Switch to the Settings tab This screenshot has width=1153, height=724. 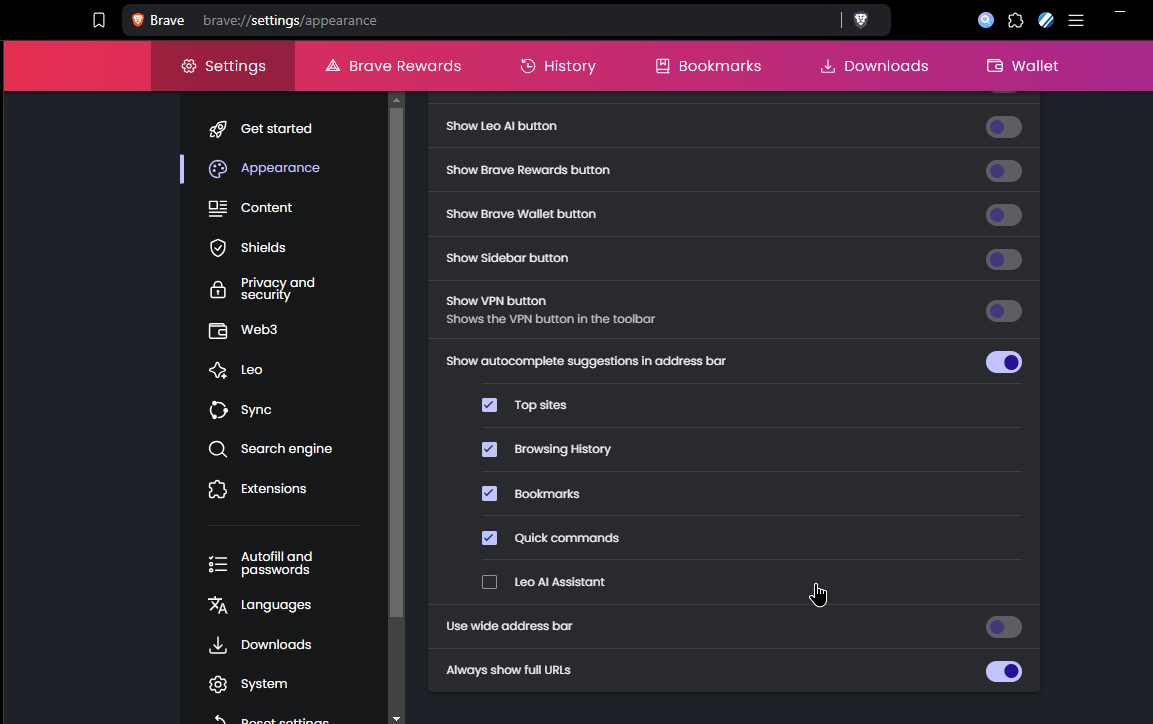pyautogui.click(x=223, y=66)
